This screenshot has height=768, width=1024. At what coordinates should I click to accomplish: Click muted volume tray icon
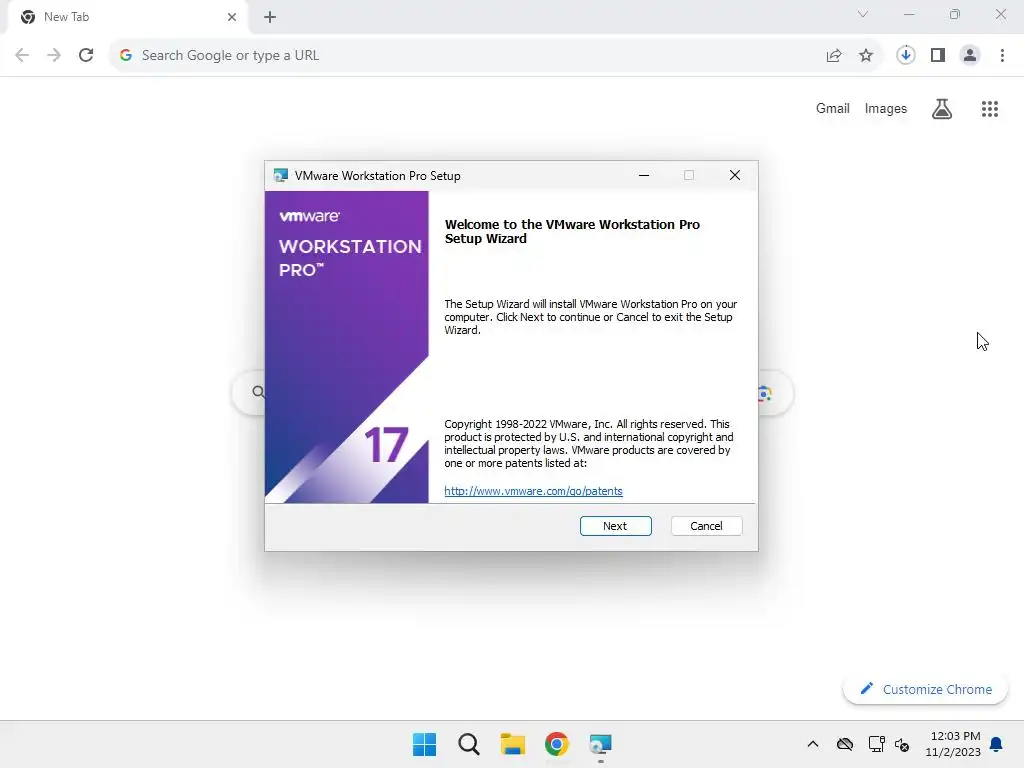pos(902,744)
